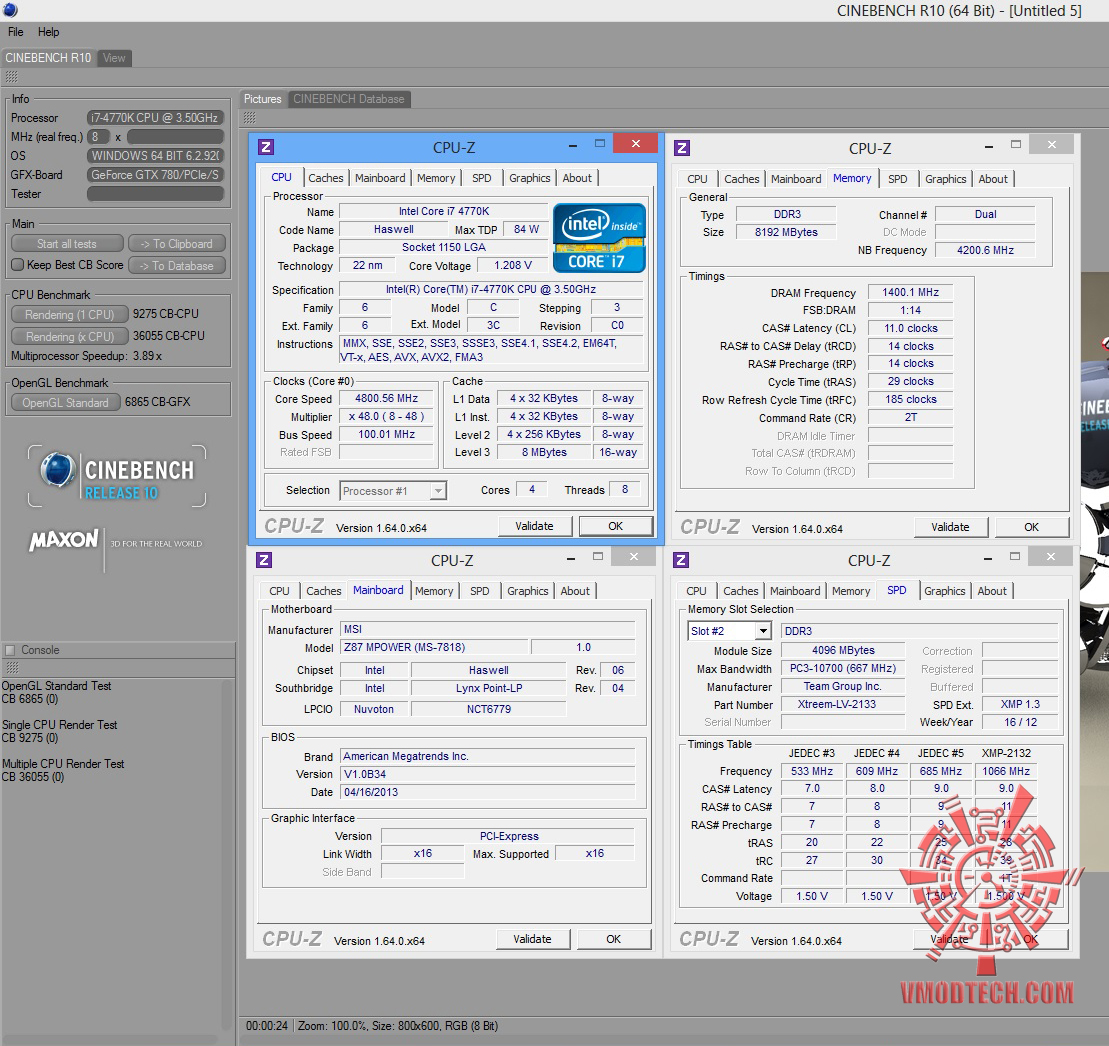Click the Core Speed value 4800.56 MHz
The height and width of the screenshot is (1046, 1109).
[386, 399]
